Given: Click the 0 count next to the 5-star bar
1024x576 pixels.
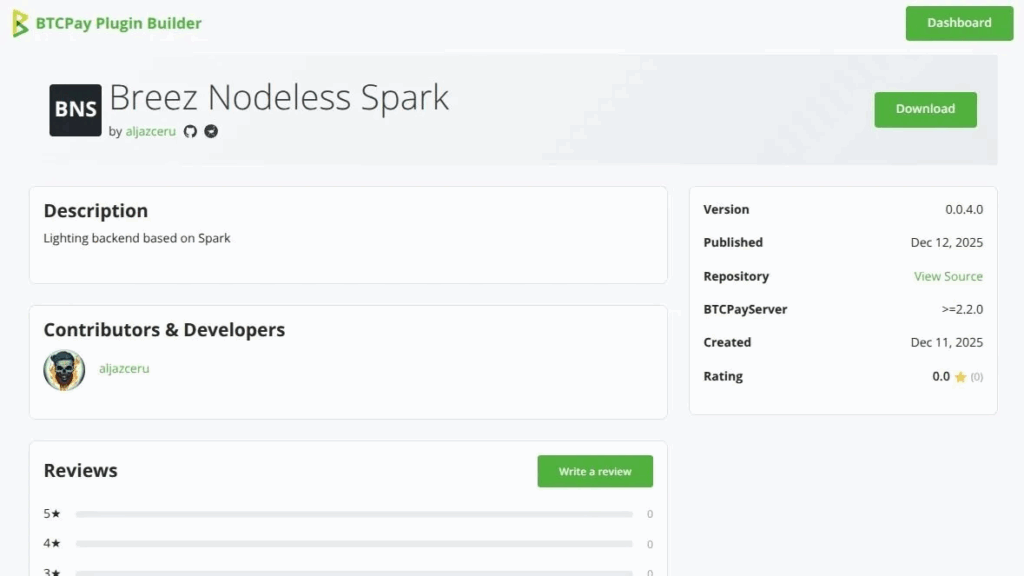Looking at the screenshot, I should click(649, 513).
